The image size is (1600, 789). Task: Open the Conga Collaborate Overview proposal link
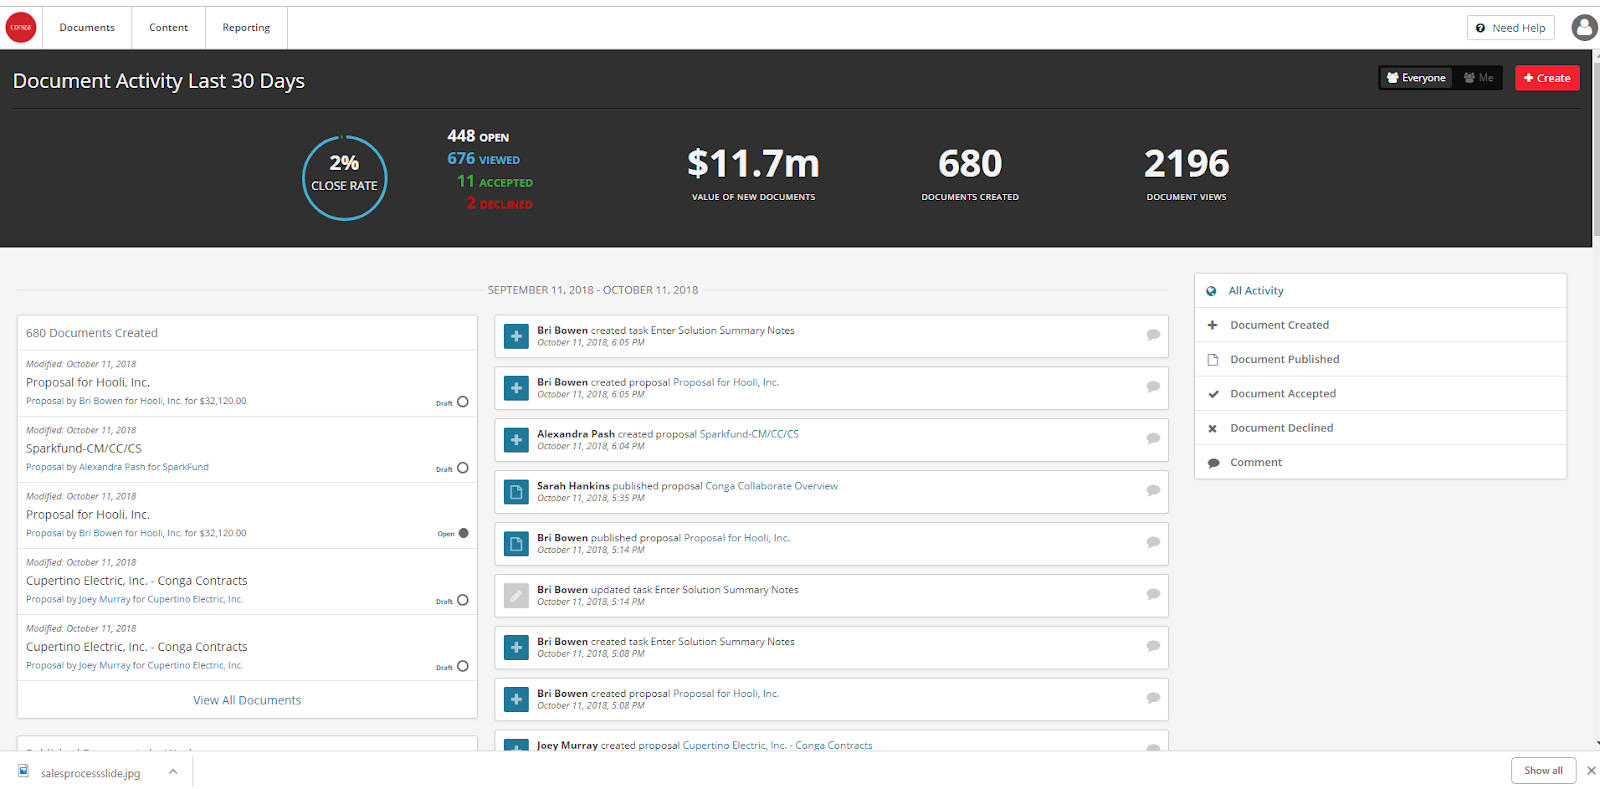tap(772, 486)
